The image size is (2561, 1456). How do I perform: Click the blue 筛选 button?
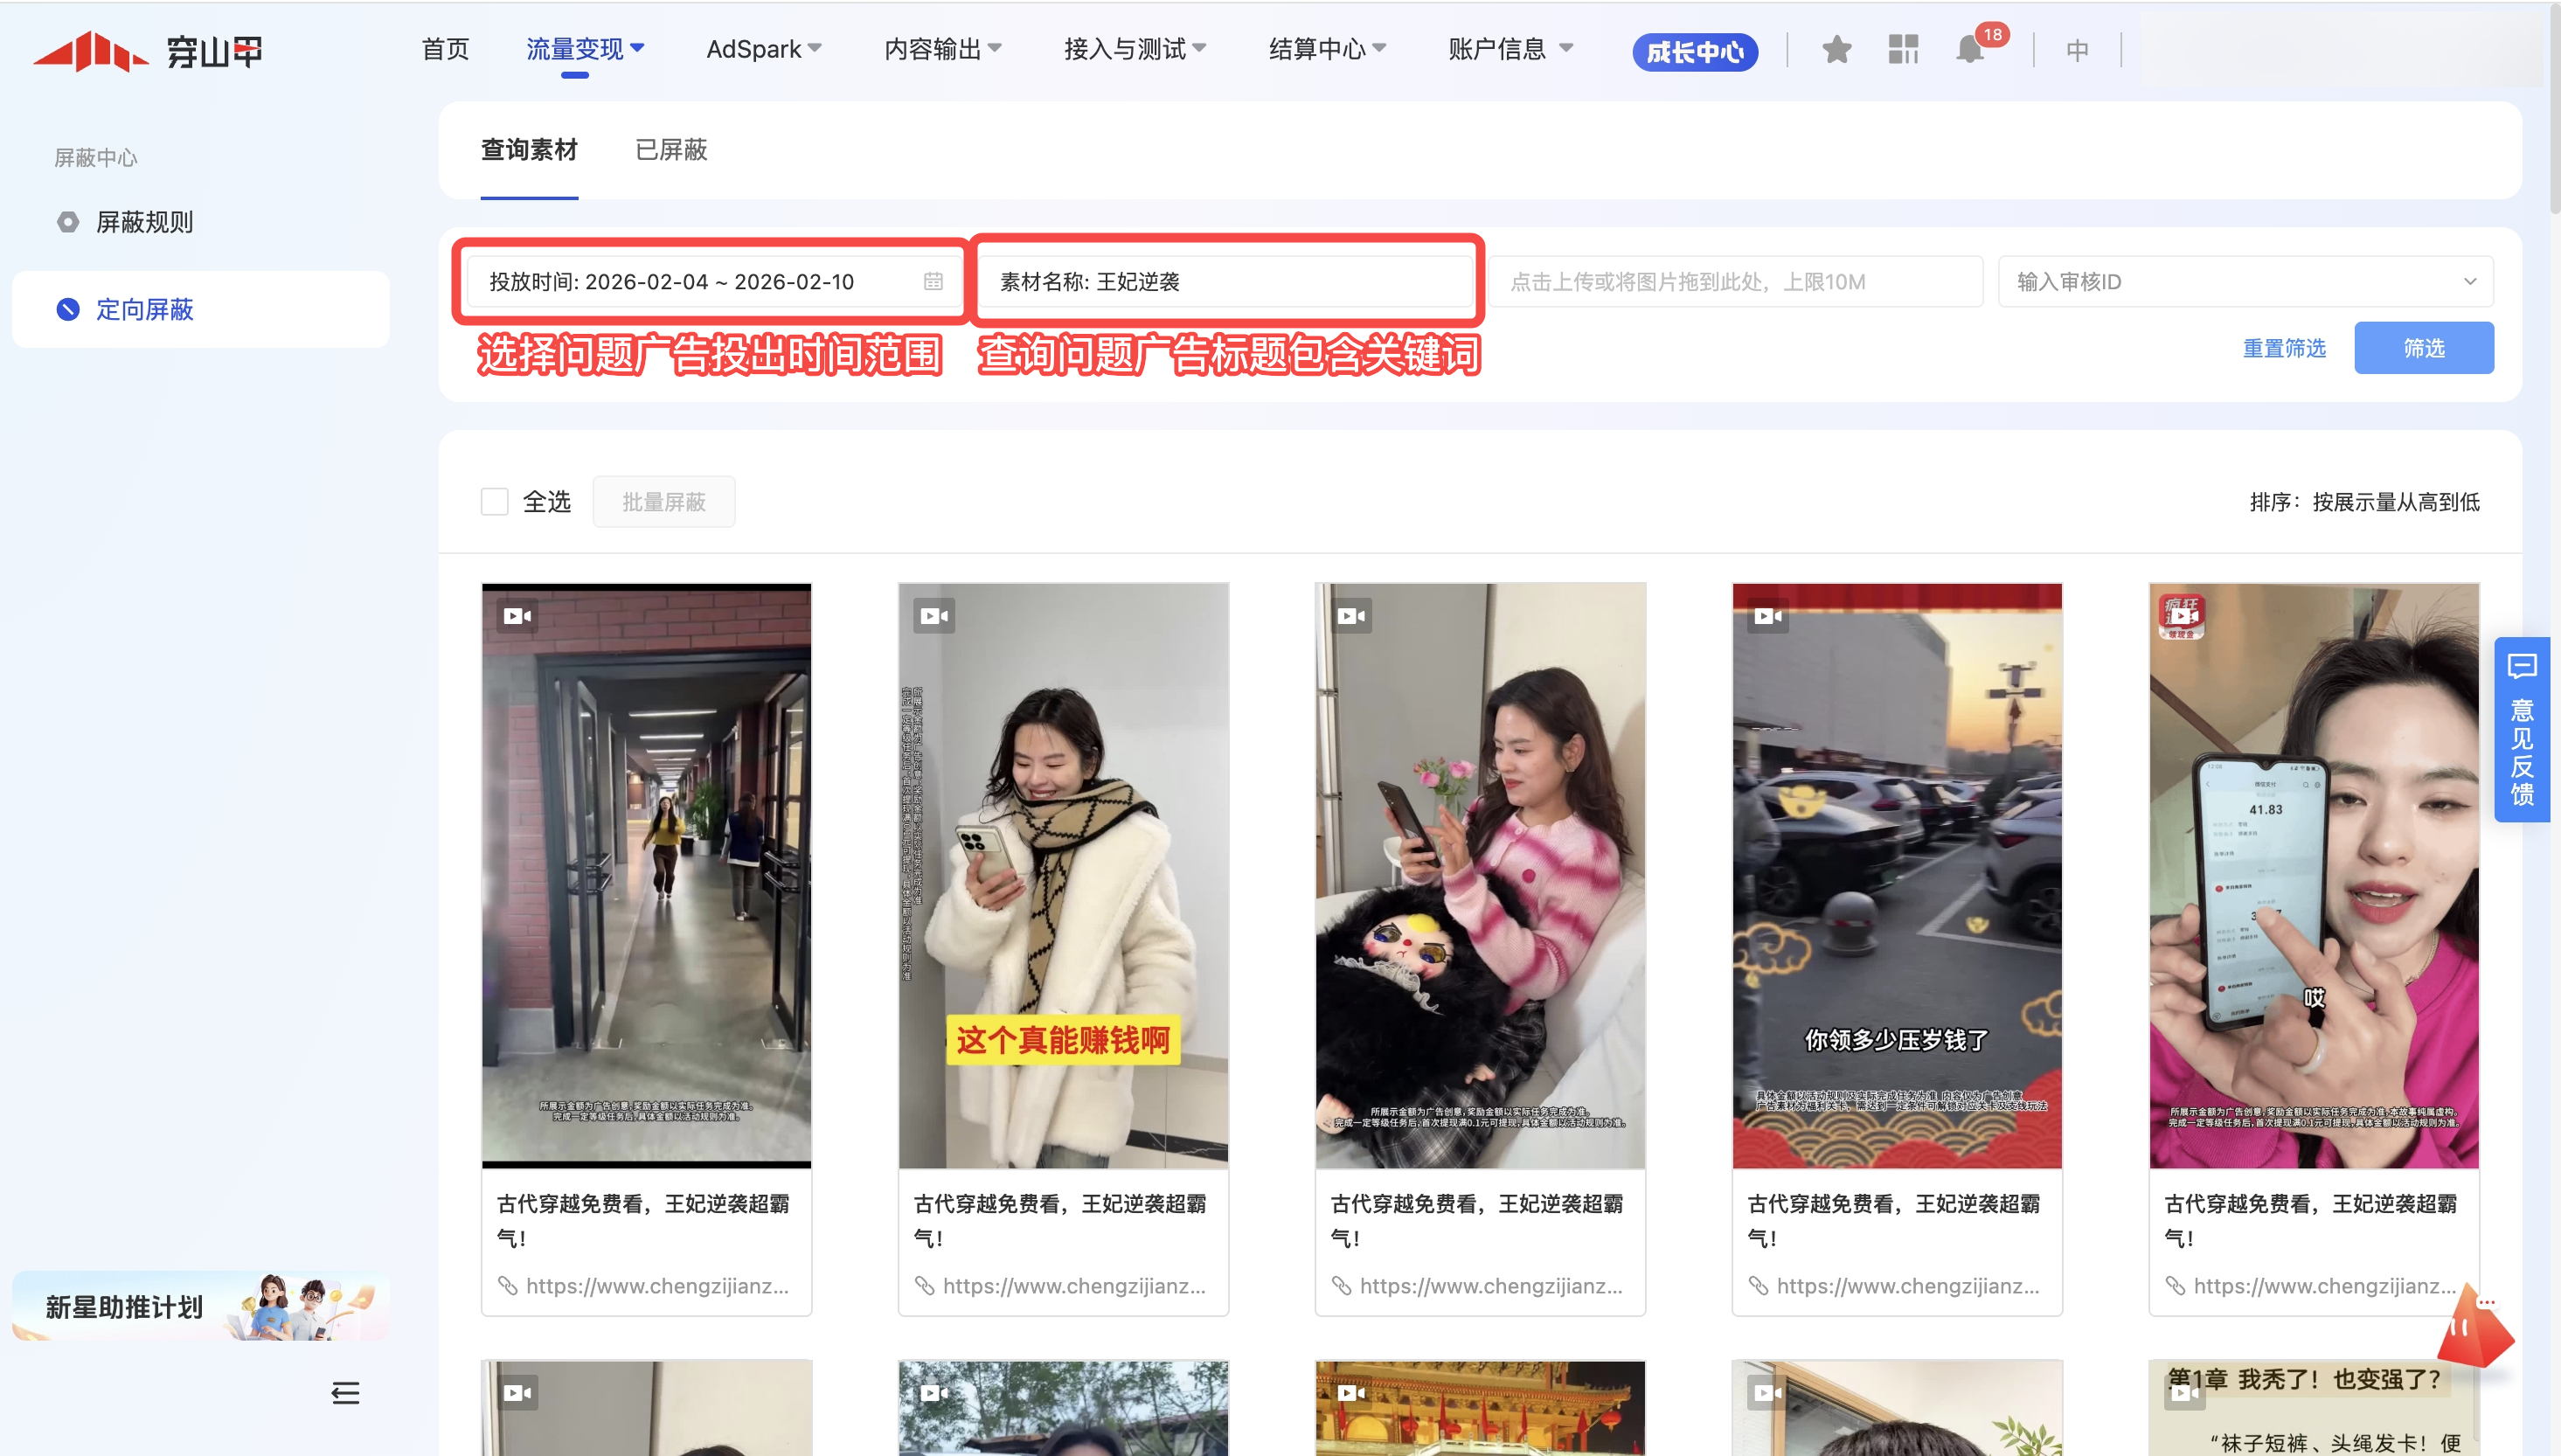(x=2423, y=348)
